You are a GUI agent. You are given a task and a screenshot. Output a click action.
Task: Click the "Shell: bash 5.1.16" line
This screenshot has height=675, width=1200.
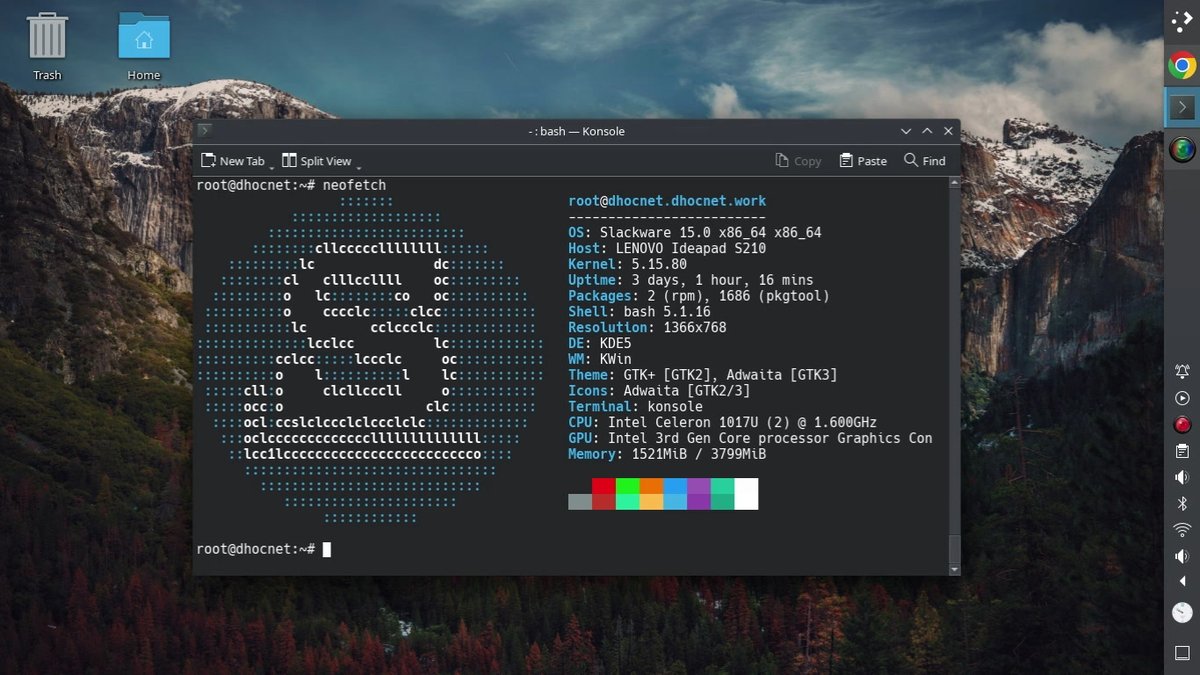click(639, 312)
